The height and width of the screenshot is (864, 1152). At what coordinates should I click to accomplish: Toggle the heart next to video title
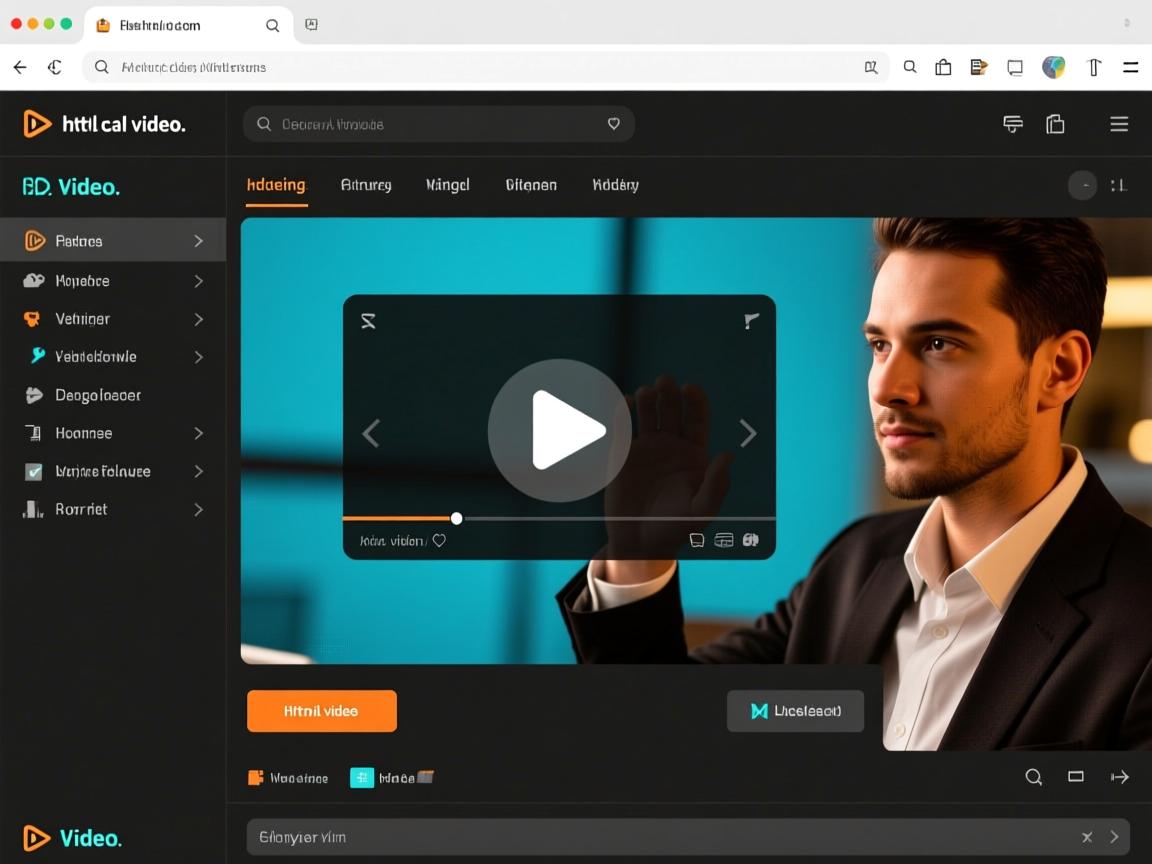[439, 541]
